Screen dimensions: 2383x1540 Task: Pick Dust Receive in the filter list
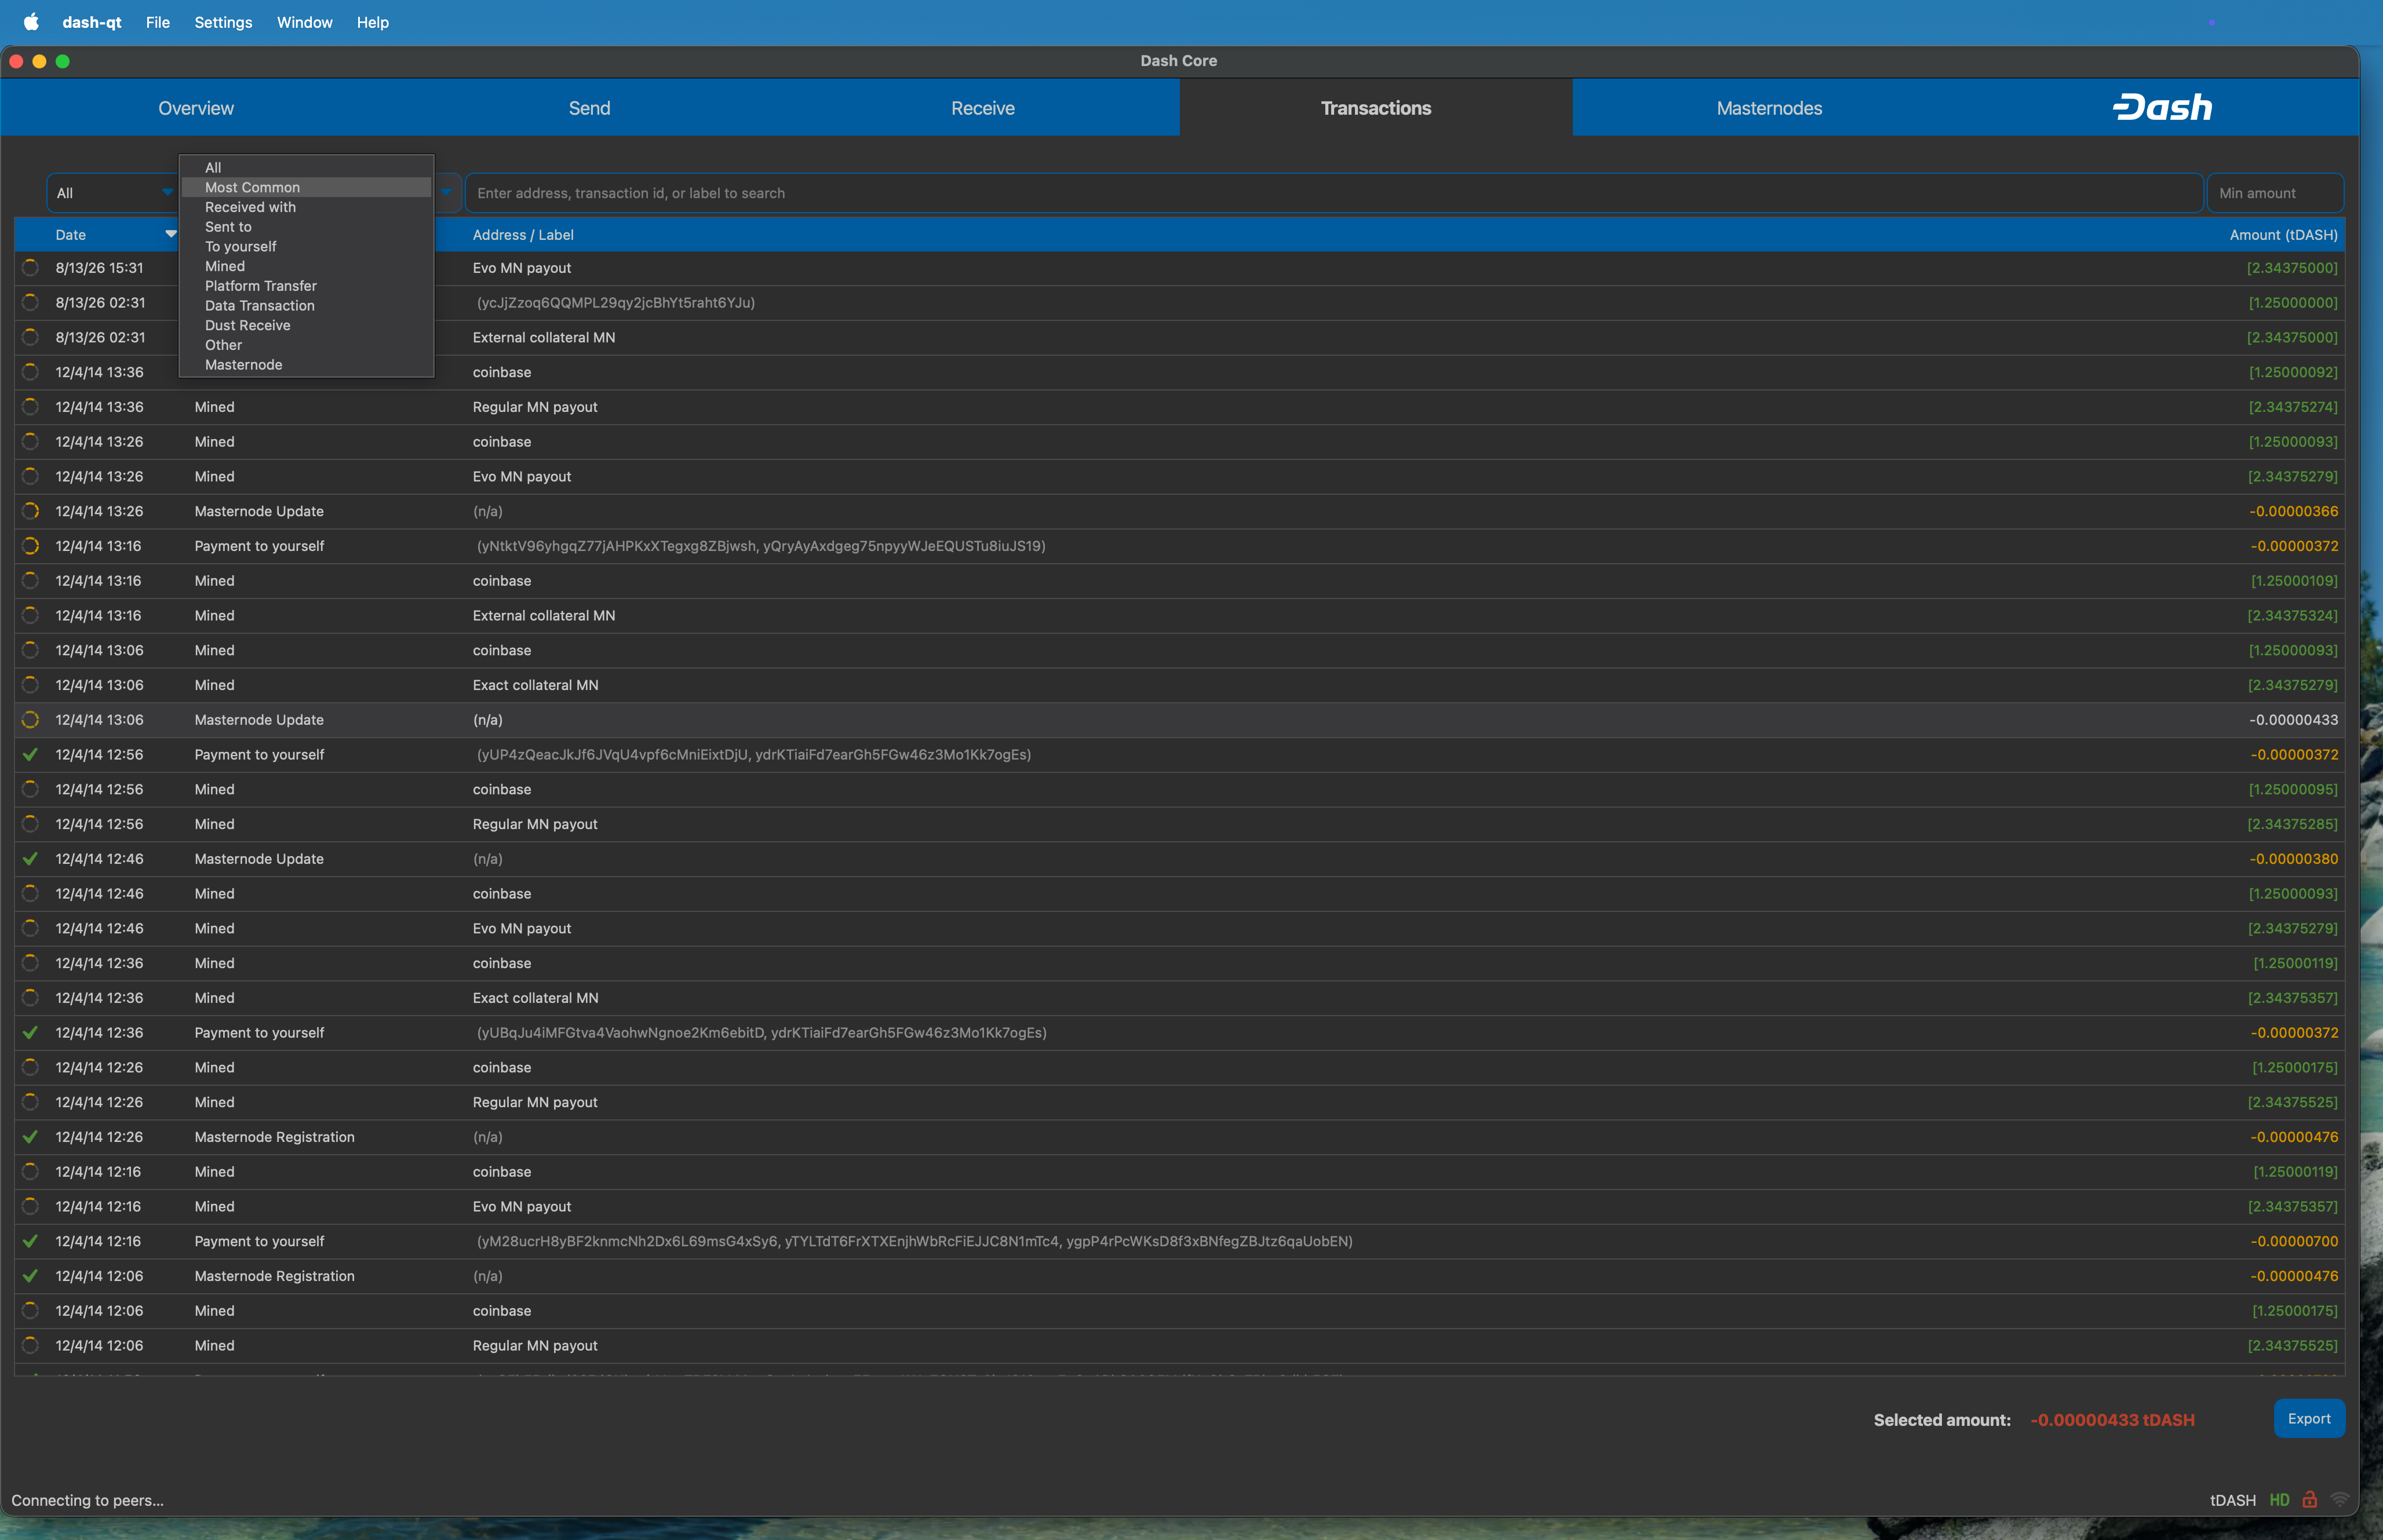point(306,325)
